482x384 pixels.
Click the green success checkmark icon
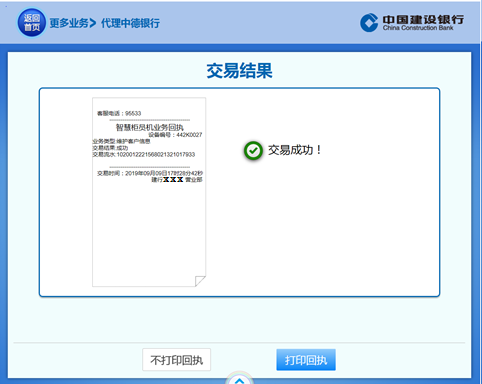253,151
